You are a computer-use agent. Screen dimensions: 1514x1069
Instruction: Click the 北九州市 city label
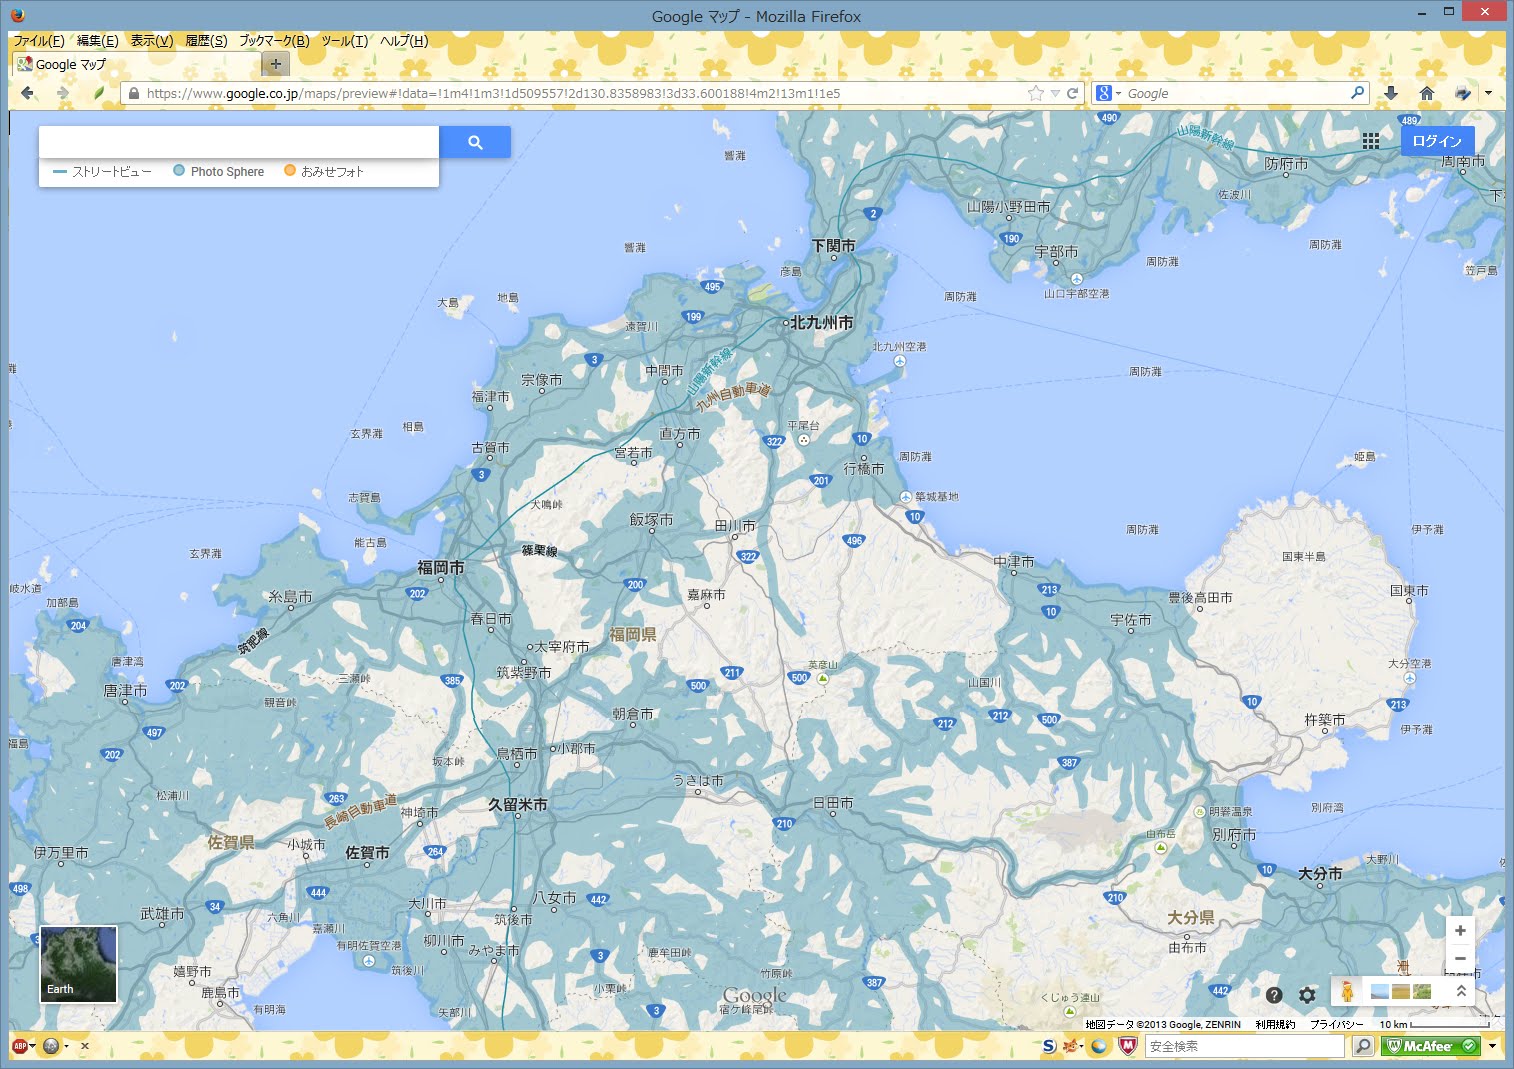point(821,322)
